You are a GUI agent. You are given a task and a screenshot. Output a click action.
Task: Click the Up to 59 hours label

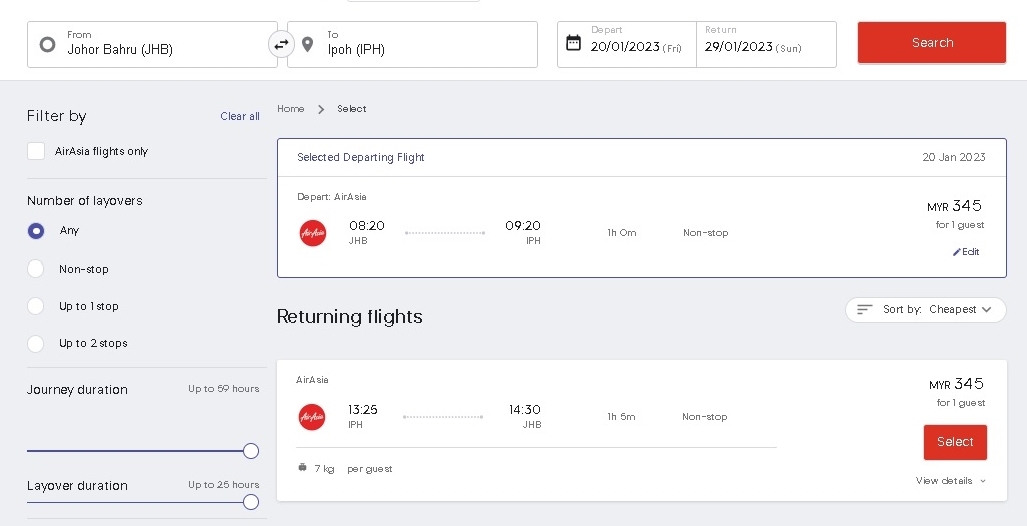223,389
